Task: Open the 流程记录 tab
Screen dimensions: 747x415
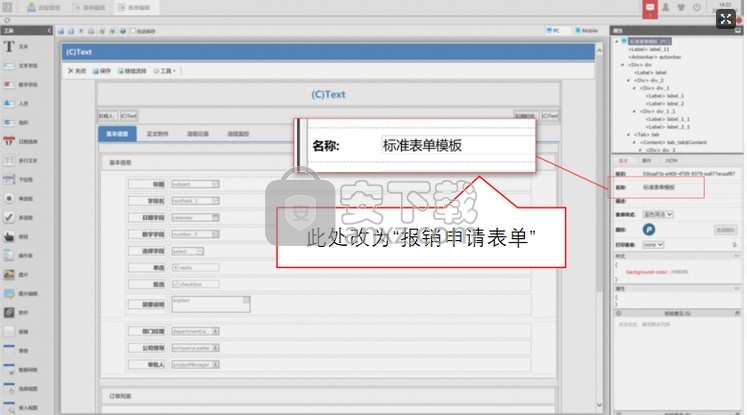Action: pos(198,134)
